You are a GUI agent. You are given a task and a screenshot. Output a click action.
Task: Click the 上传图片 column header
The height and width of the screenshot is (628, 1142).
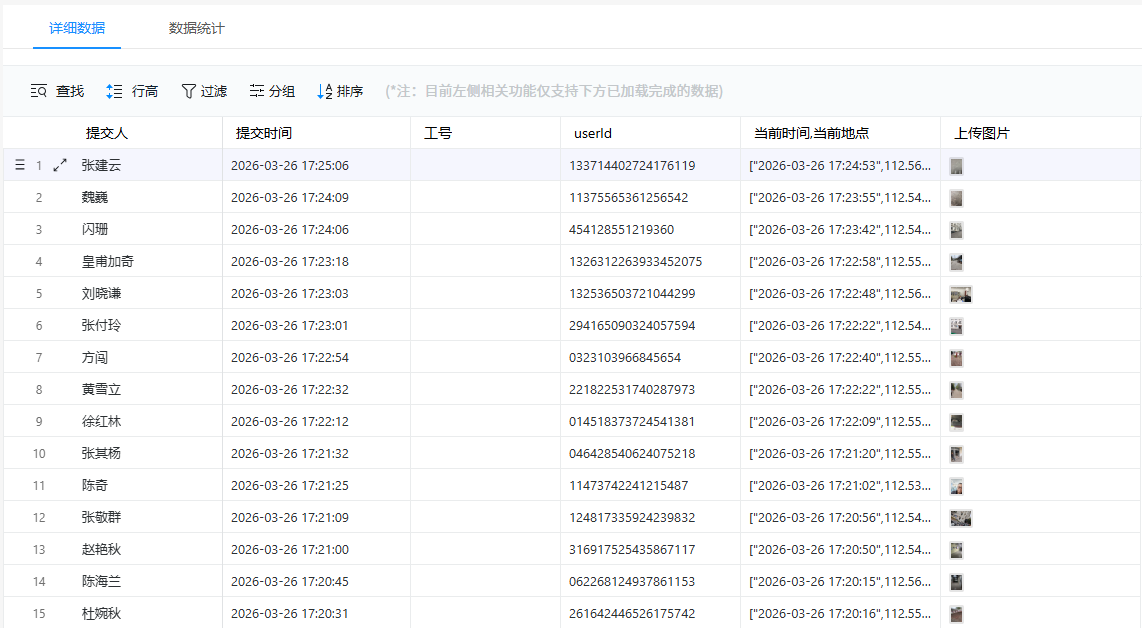(981, 133)
